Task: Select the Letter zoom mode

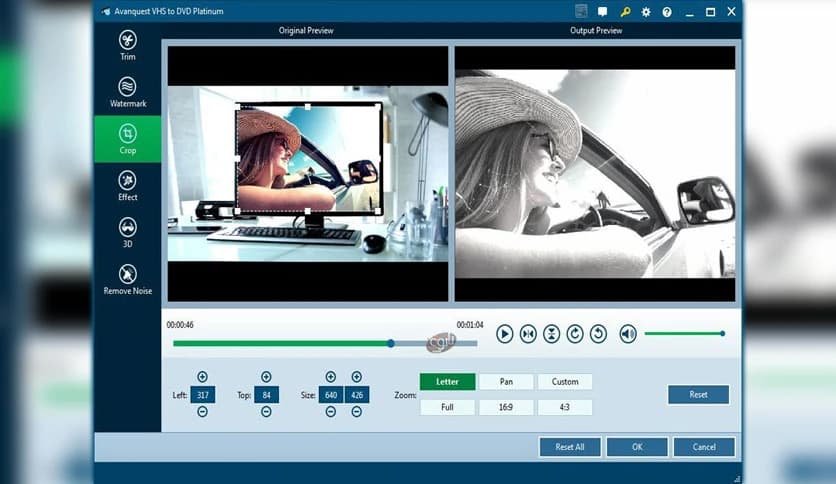Action: click(447, 382)
